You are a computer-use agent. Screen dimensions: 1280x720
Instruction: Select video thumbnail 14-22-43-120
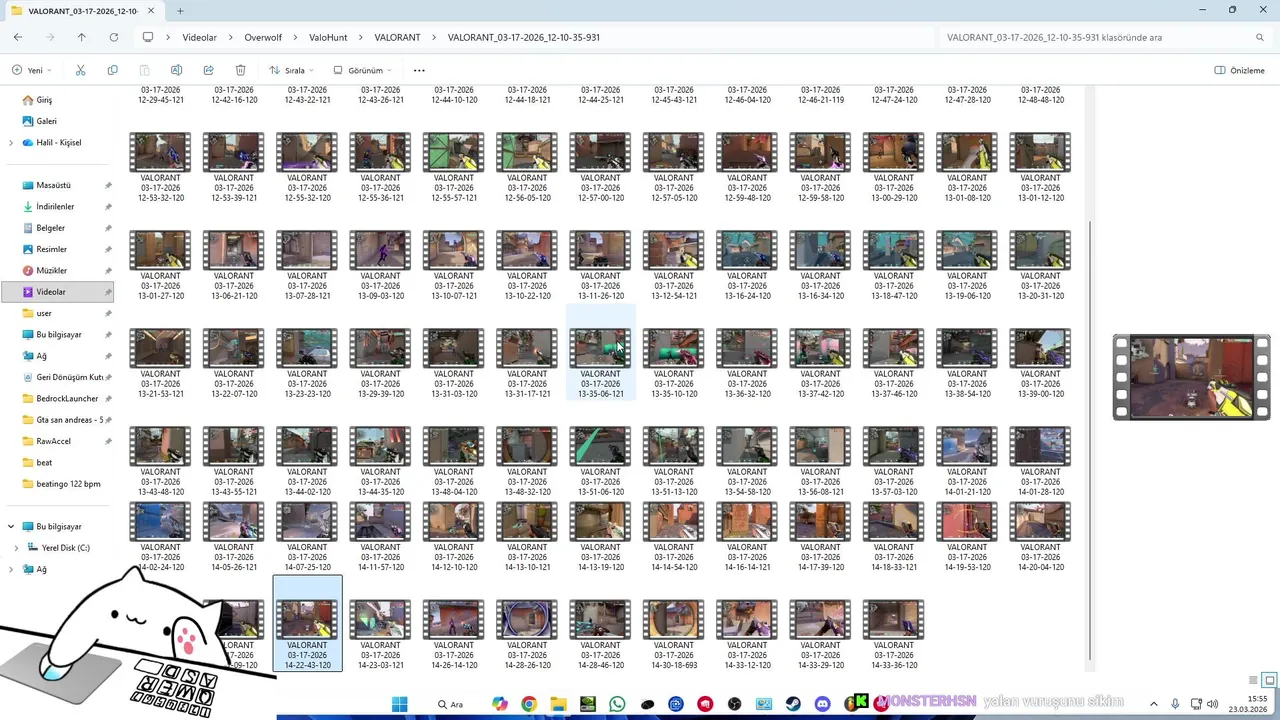tap(307, 623)
